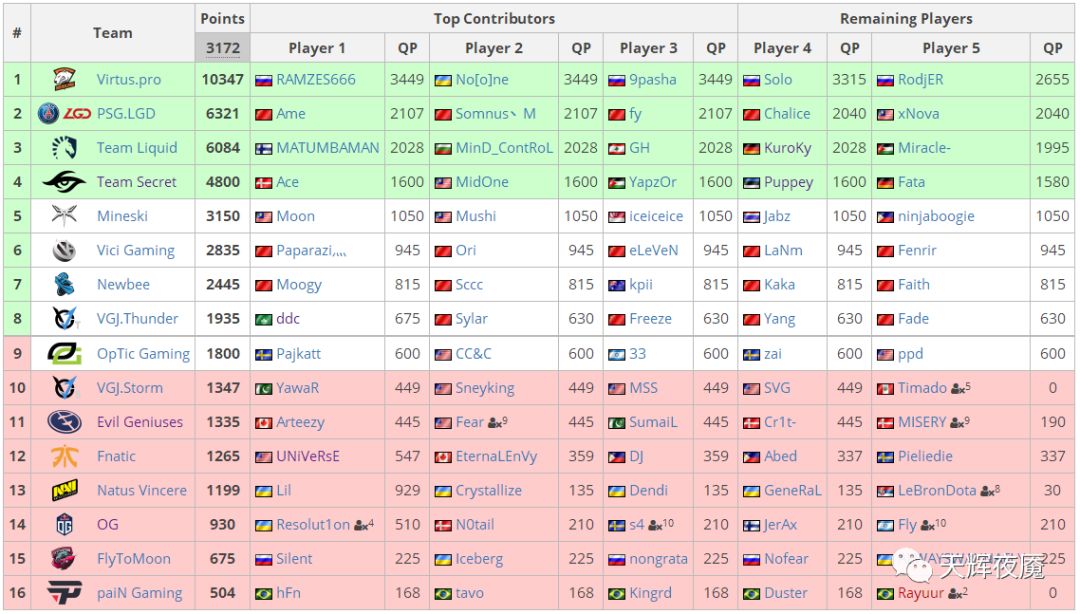
Task: Click the Swedish flag beside Pajkatt
Action: click(263, 355)
